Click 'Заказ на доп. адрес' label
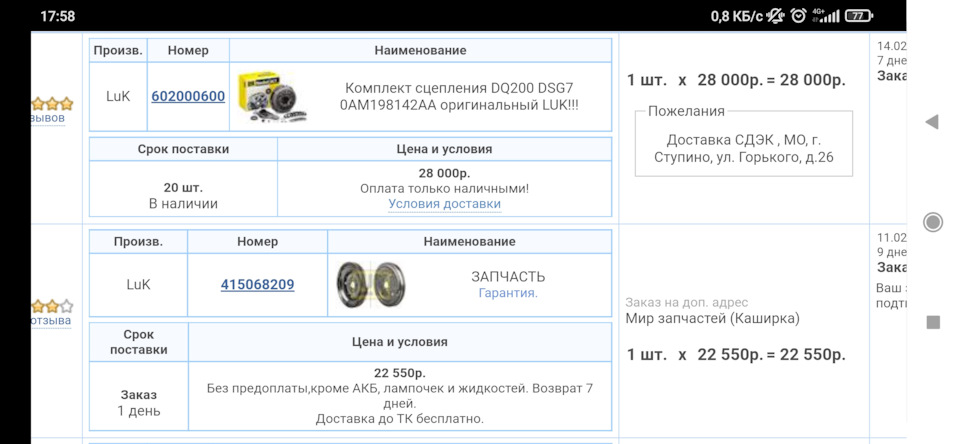 pyautogui.click(x=687, y=303)
